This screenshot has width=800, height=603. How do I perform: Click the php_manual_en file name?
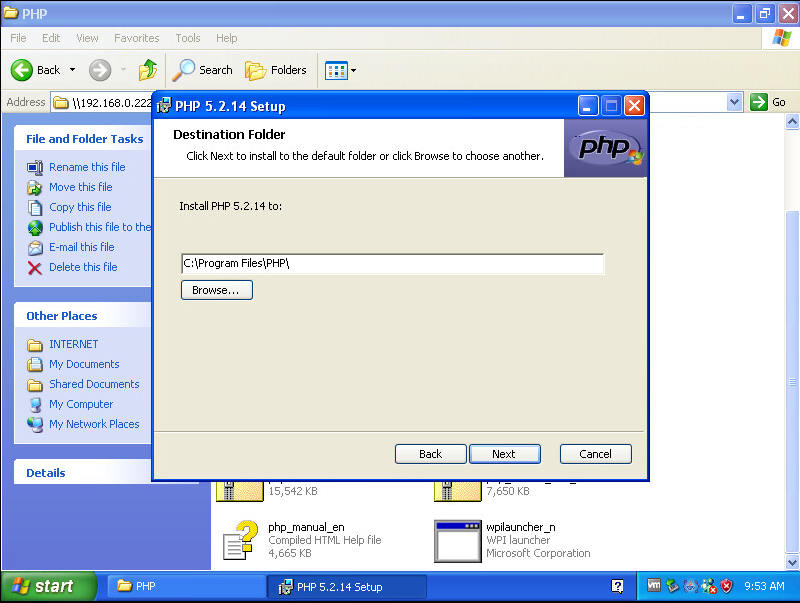click(x=306, y=527)
